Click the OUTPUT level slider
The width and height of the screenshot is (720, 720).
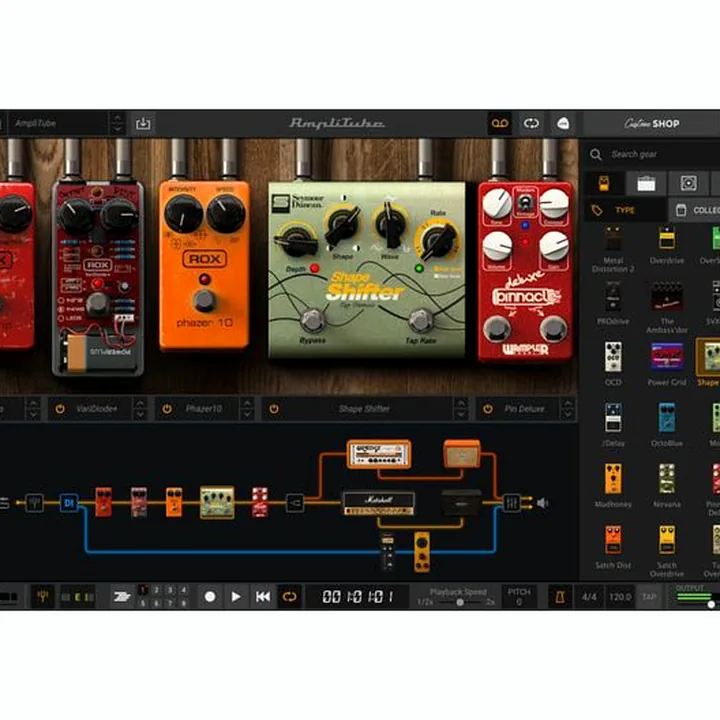click(x=711, y=604)
